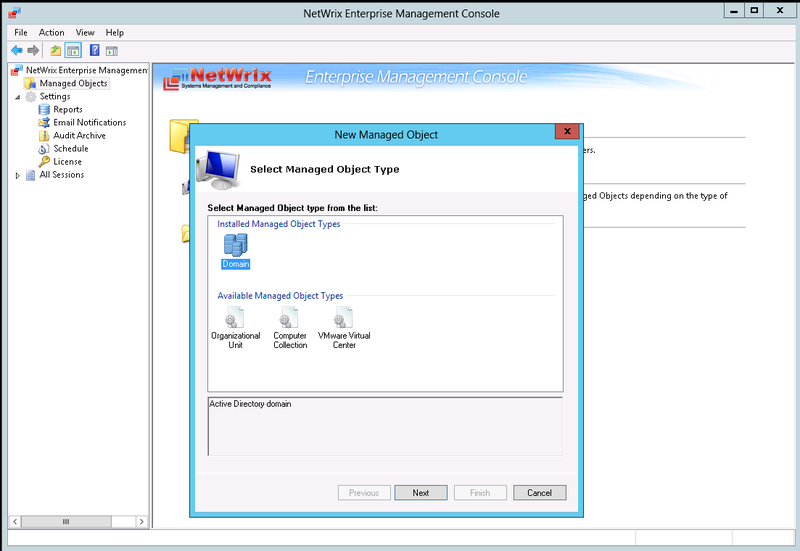Viewport: 800px width, 551px height.
Task: Select Managed Objects in the tree
Action: coord(73,83)
